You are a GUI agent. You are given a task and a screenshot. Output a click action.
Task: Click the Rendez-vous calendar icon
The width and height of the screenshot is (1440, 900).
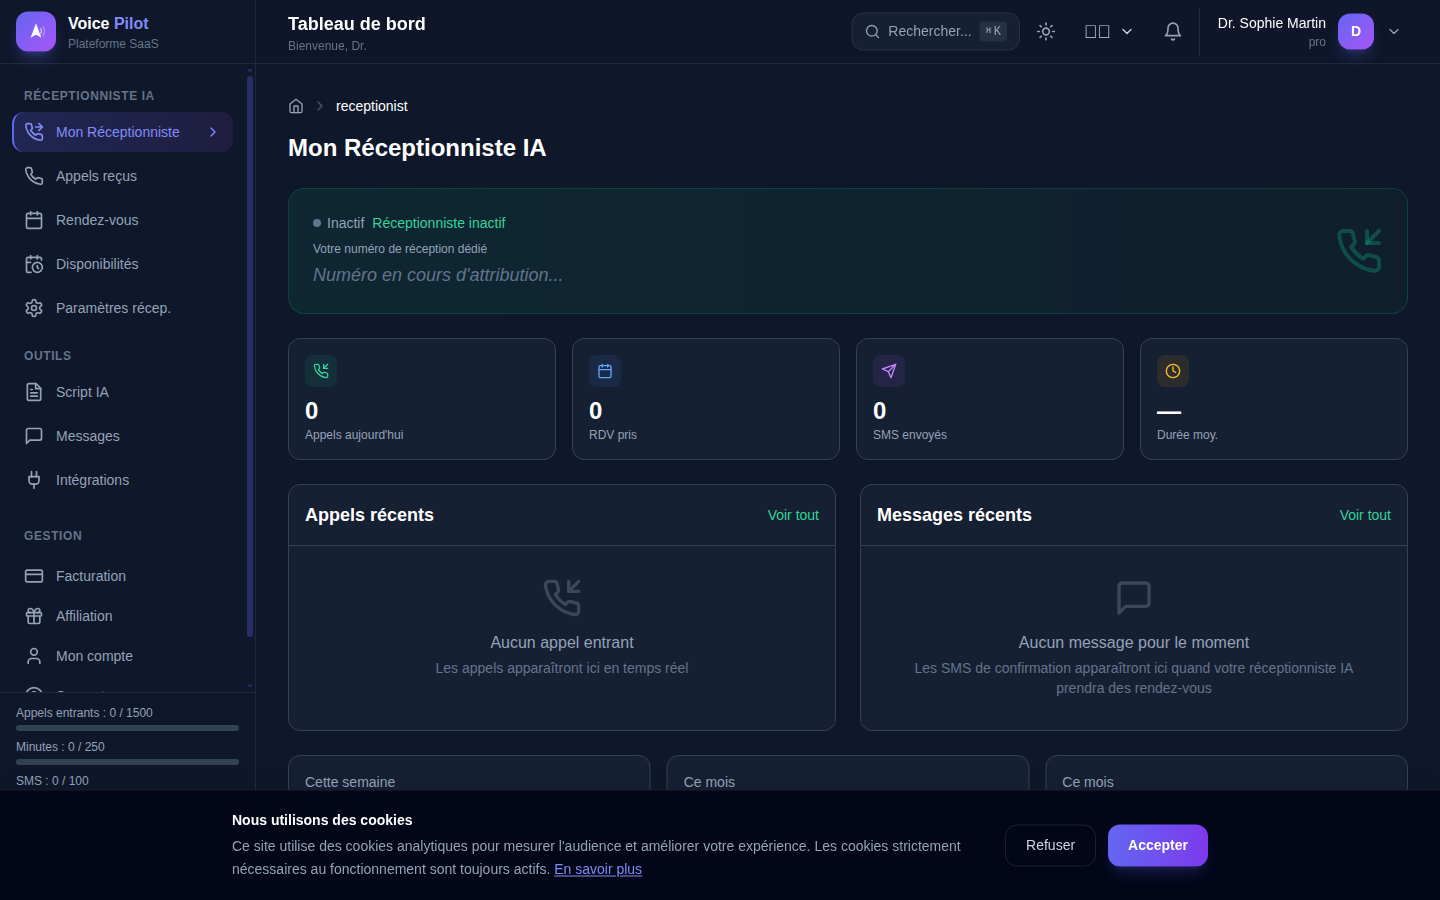(34, 220)
